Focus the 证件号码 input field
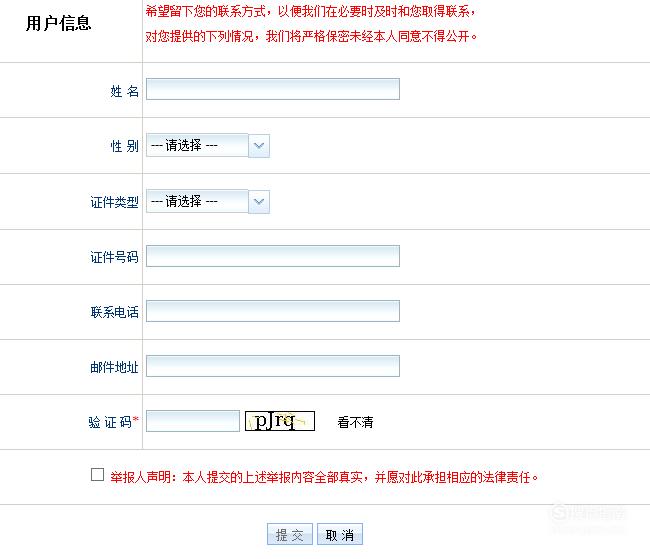The height and width of the screenshot is (559, 650). (x=273, y=256)
